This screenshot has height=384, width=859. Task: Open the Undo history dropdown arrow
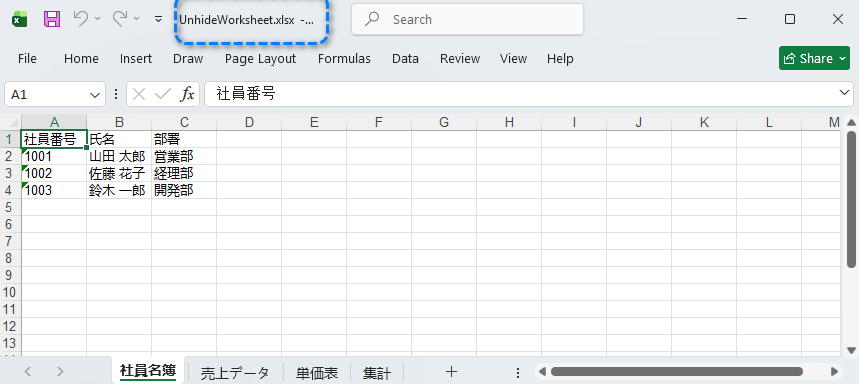(x=98, y=19)
